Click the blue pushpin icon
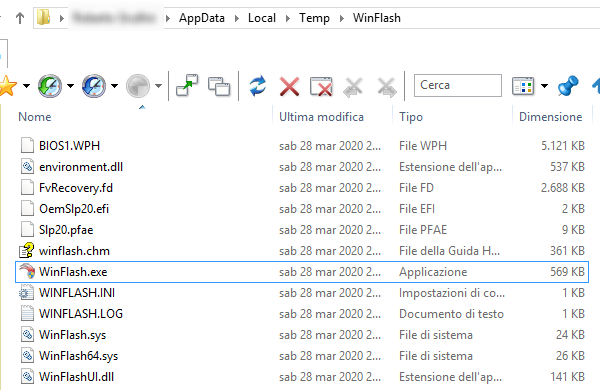The image size is (600, 390). pyautogui.click(x=568, y=86)
